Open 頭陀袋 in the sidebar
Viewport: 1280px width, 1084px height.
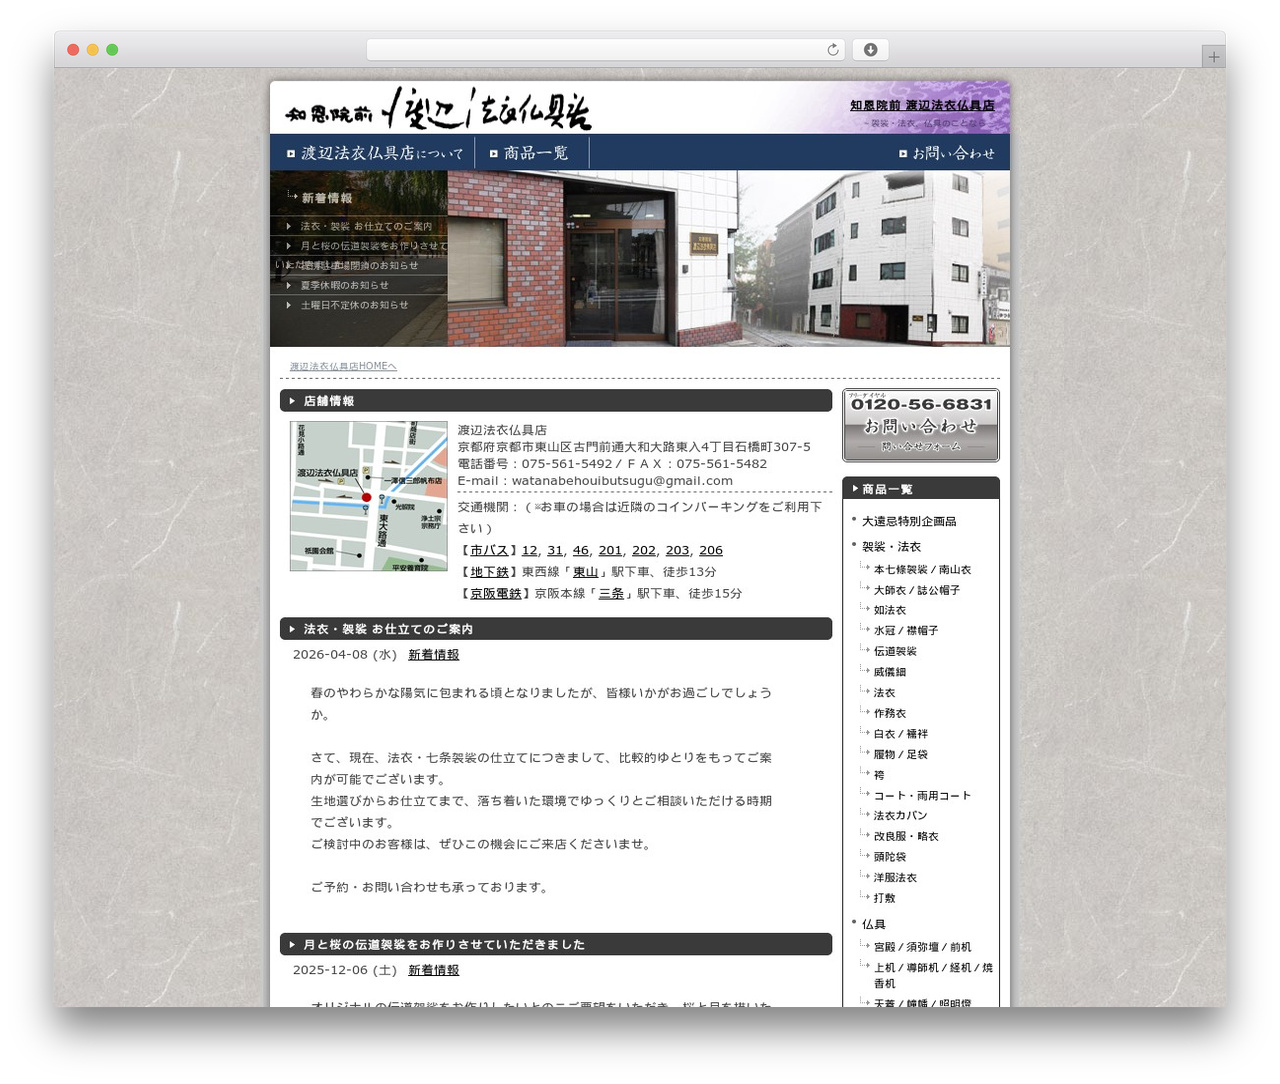point(890,857)
